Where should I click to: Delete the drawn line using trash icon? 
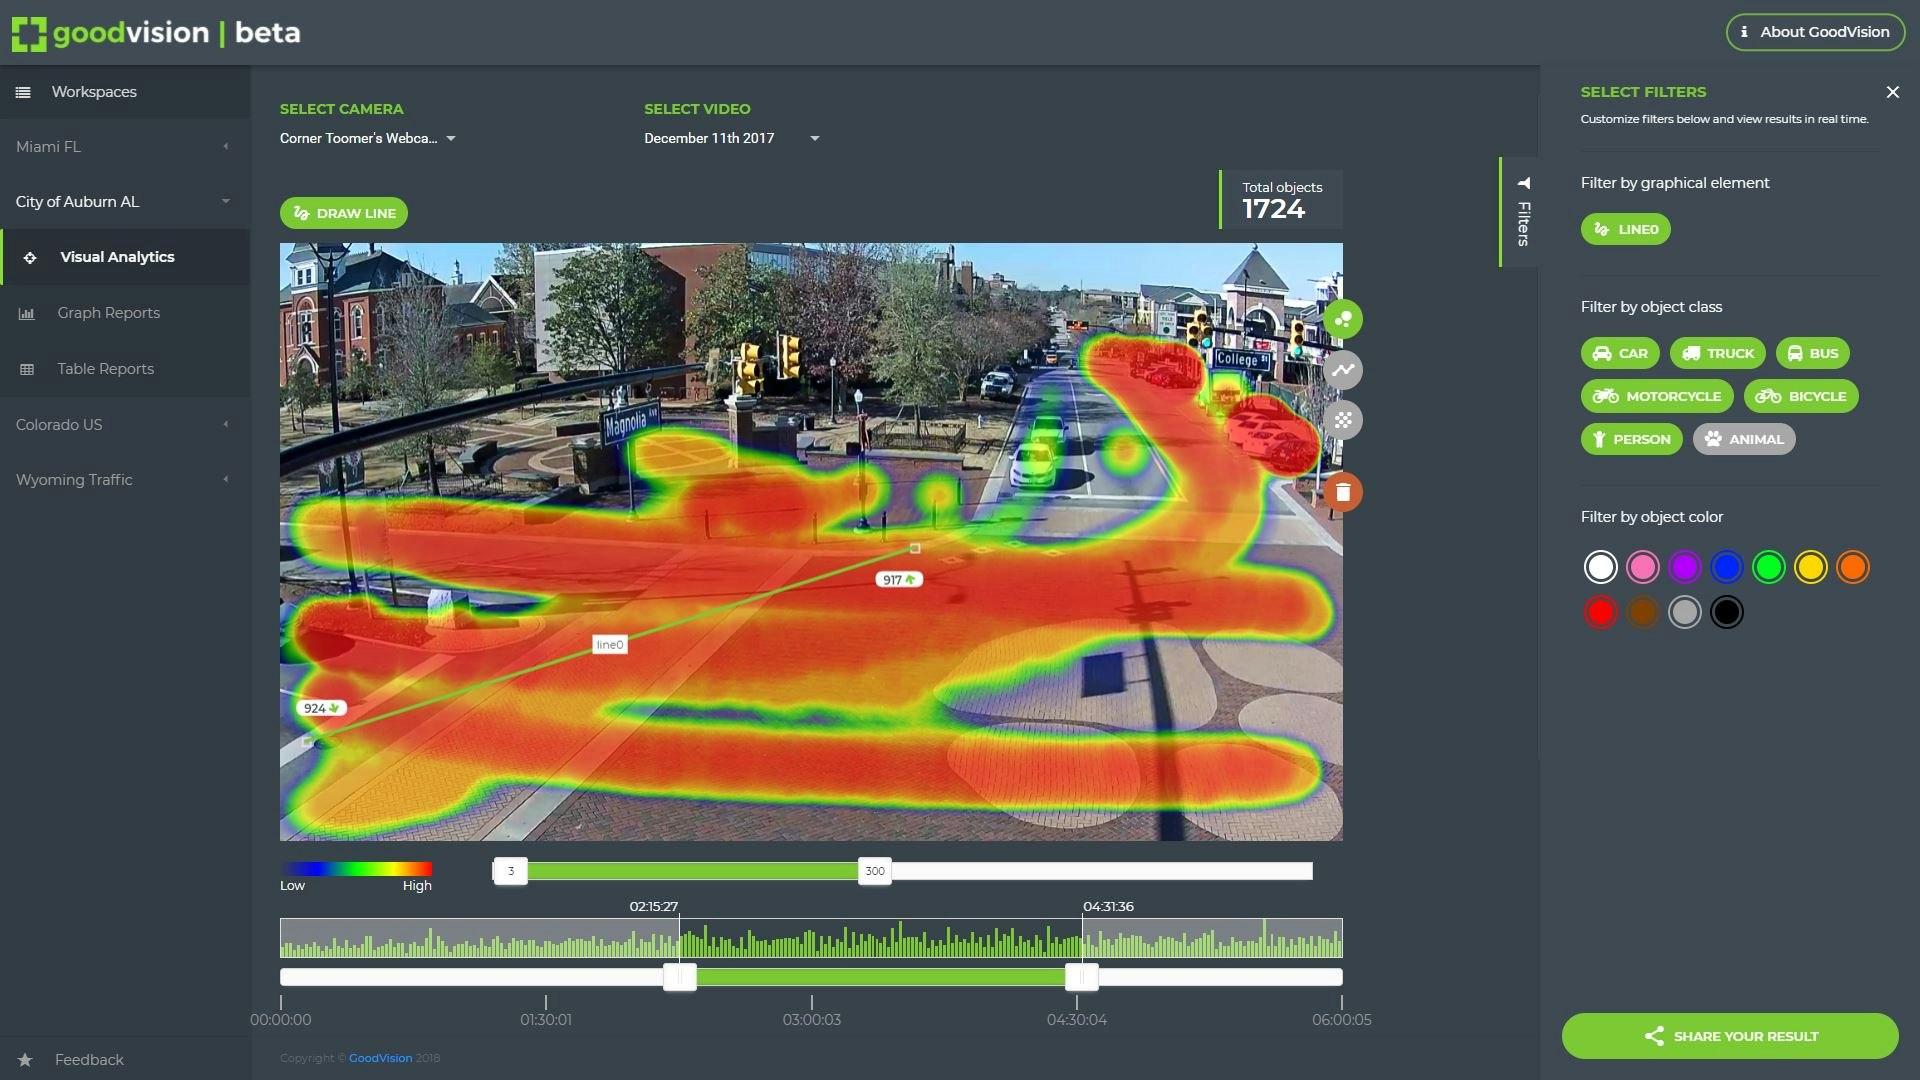(x=1343, y=491)
